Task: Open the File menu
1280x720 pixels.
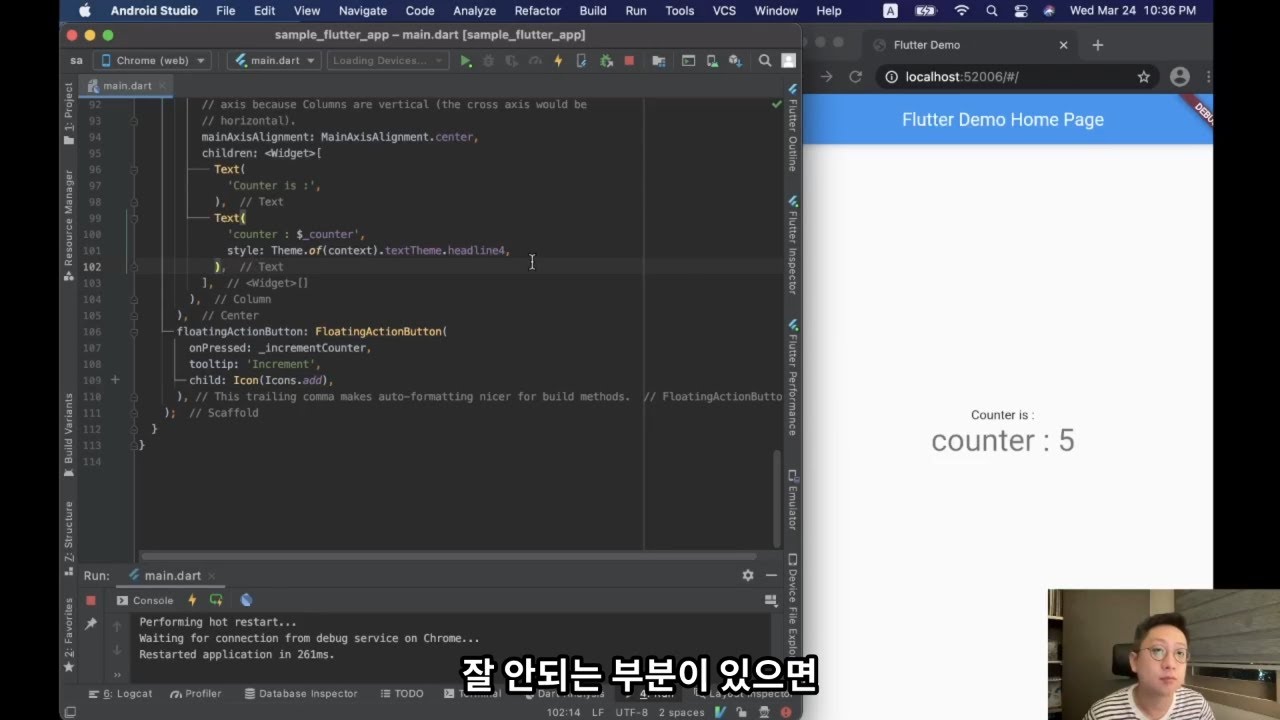Action: (x=226, y=11)
